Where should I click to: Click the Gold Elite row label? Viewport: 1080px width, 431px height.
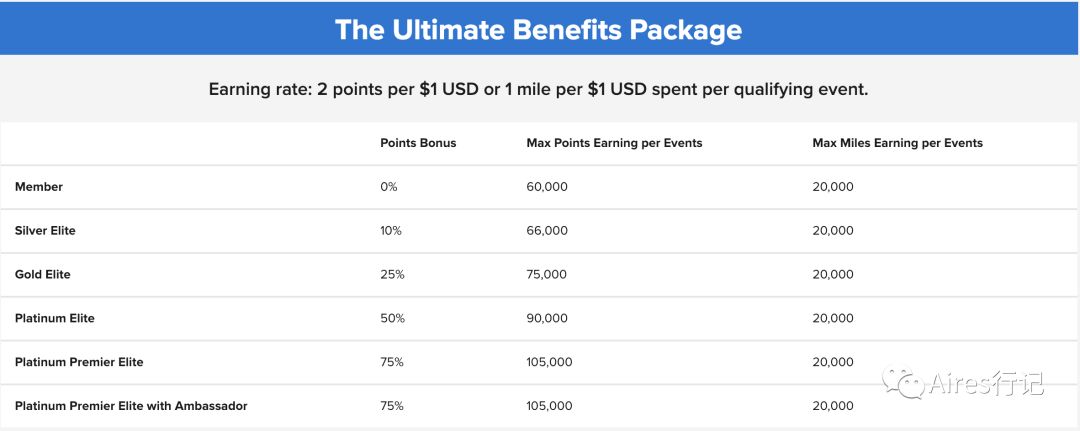pos(43,274)
